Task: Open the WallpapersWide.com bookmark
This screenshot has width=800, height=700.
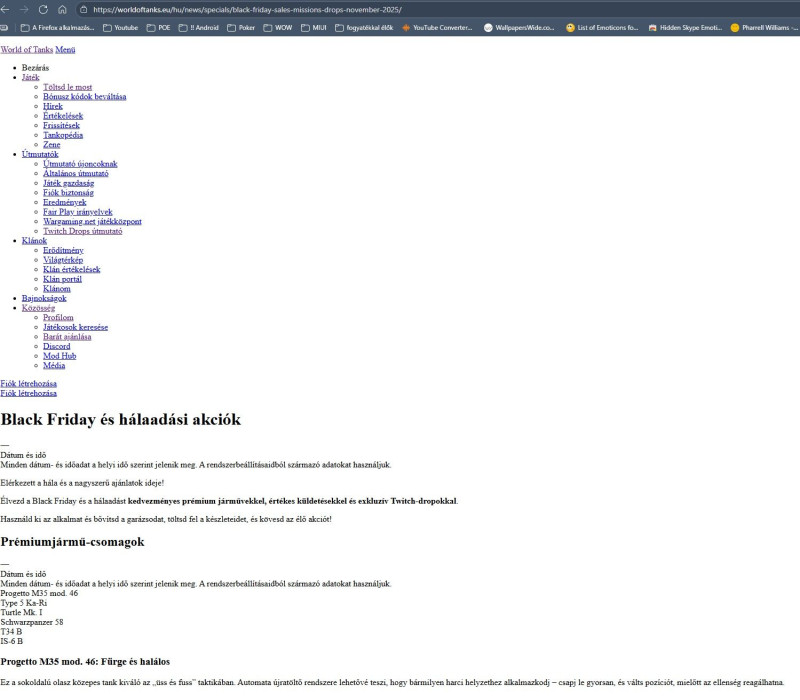Action: pyautogui.click(x=519, y=28)
